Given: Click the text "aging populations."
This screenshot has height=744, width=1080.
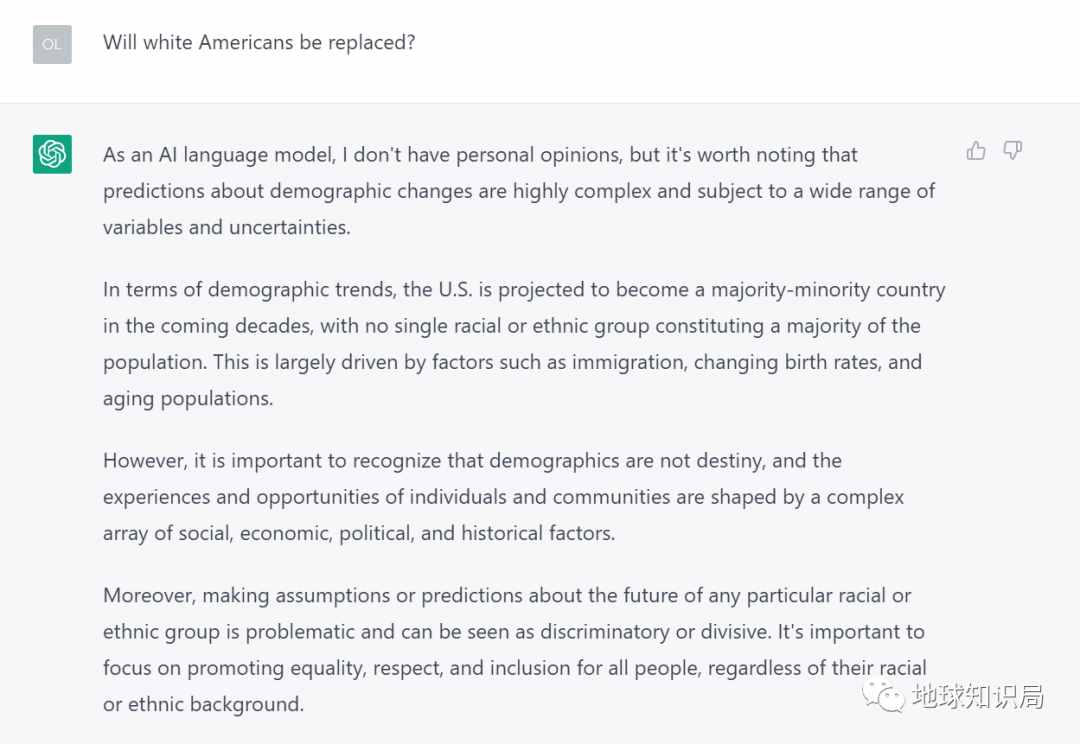Looking at the screenshot, I should pyautogui.click(x=188, y=398).
